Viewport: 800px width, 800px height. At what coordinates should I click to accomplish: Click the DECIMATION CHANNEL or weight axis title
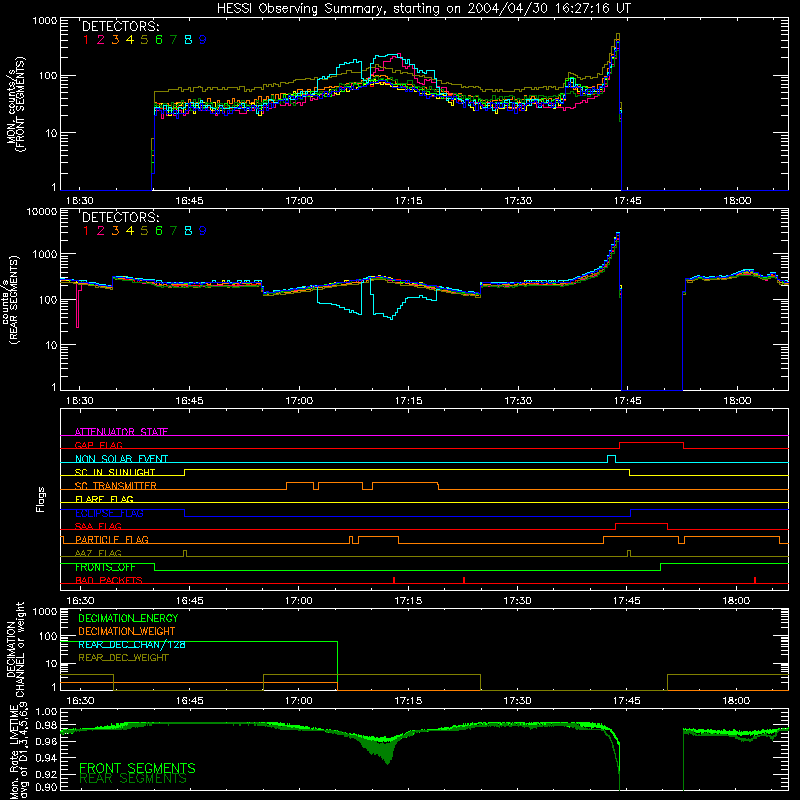(15, 649)
